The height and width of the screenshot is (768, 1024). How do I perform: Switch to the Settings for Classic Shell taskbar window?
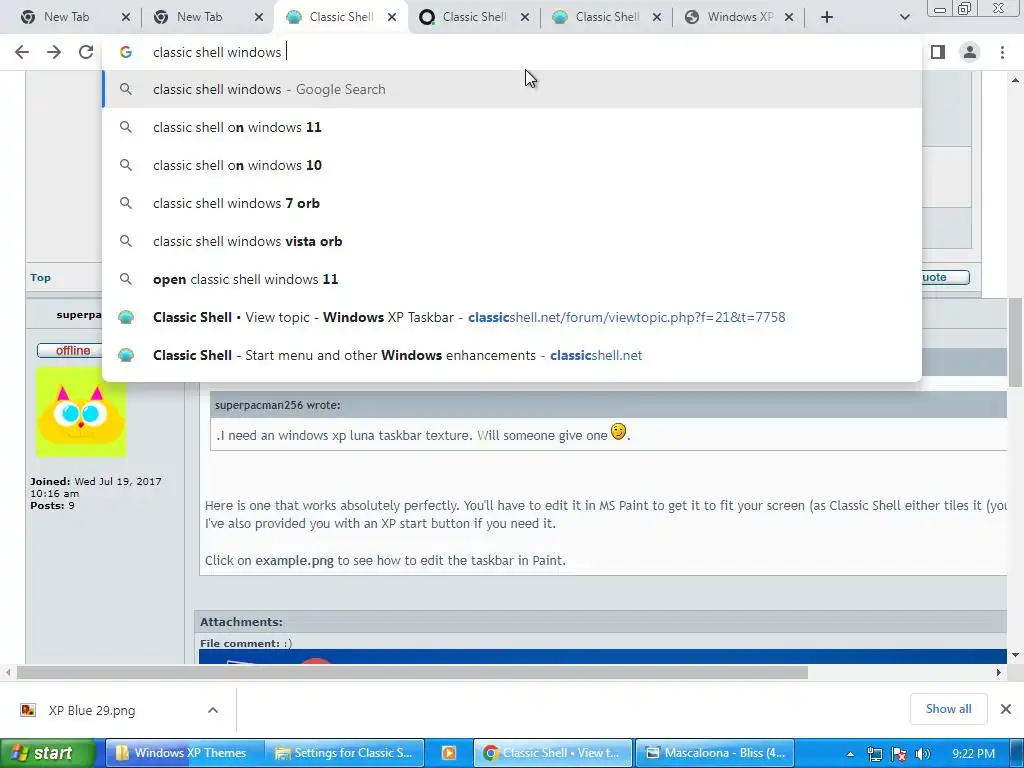coord(345,753)
